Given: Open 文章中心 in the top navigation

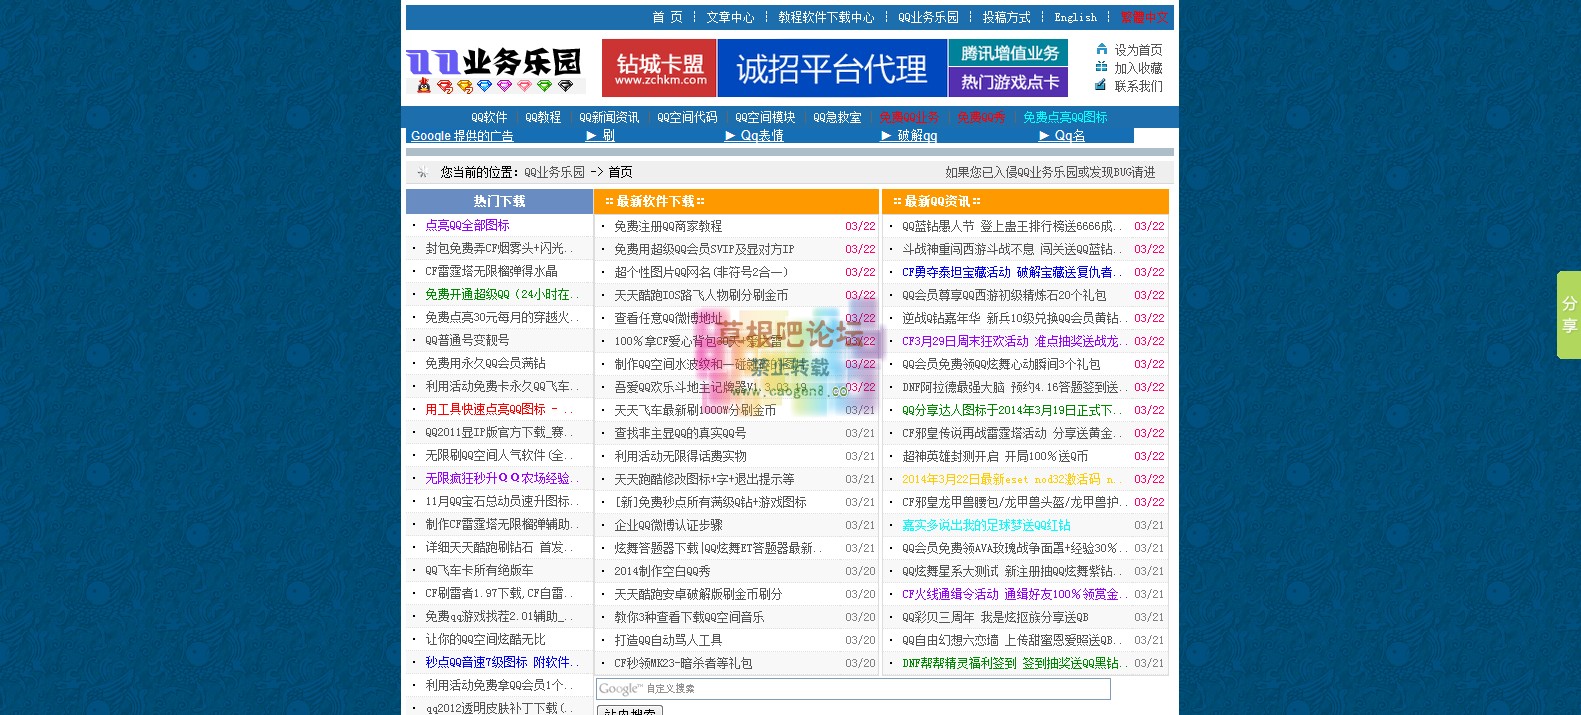Looking at the screenshot, I should coord(730,17).
